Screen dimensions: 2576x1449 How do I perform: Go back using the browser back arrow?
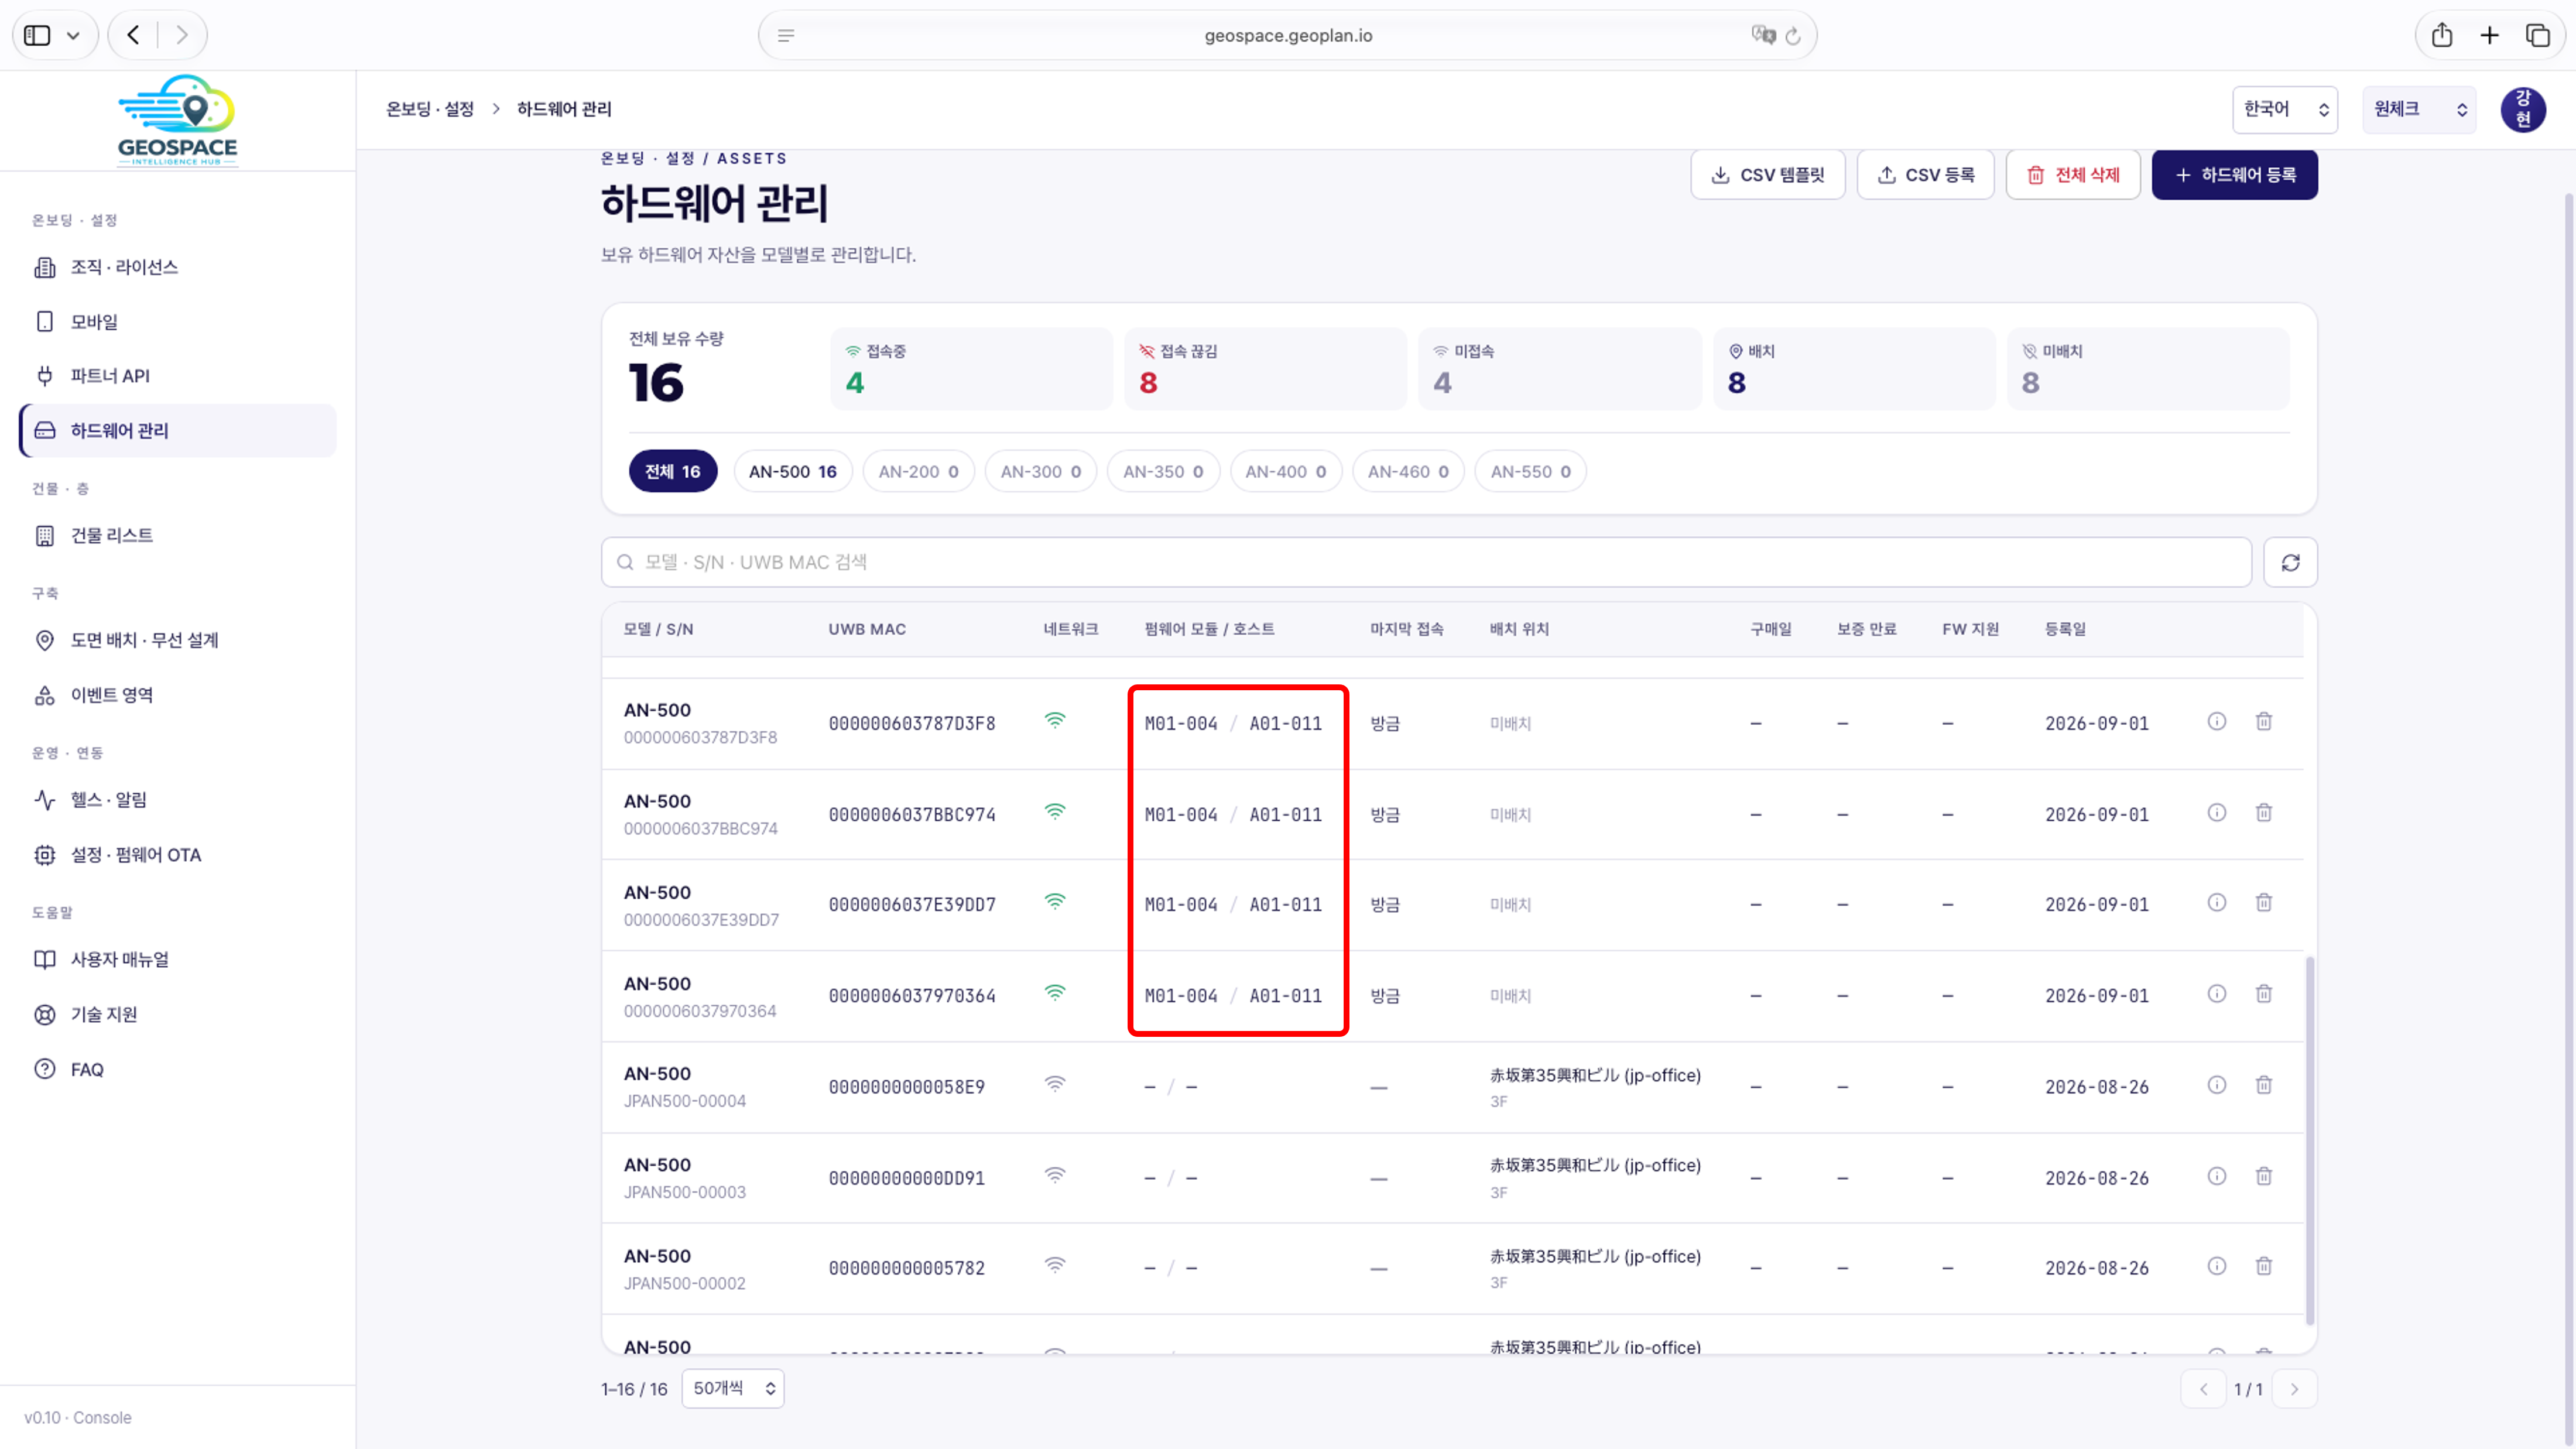click(133, 36)
